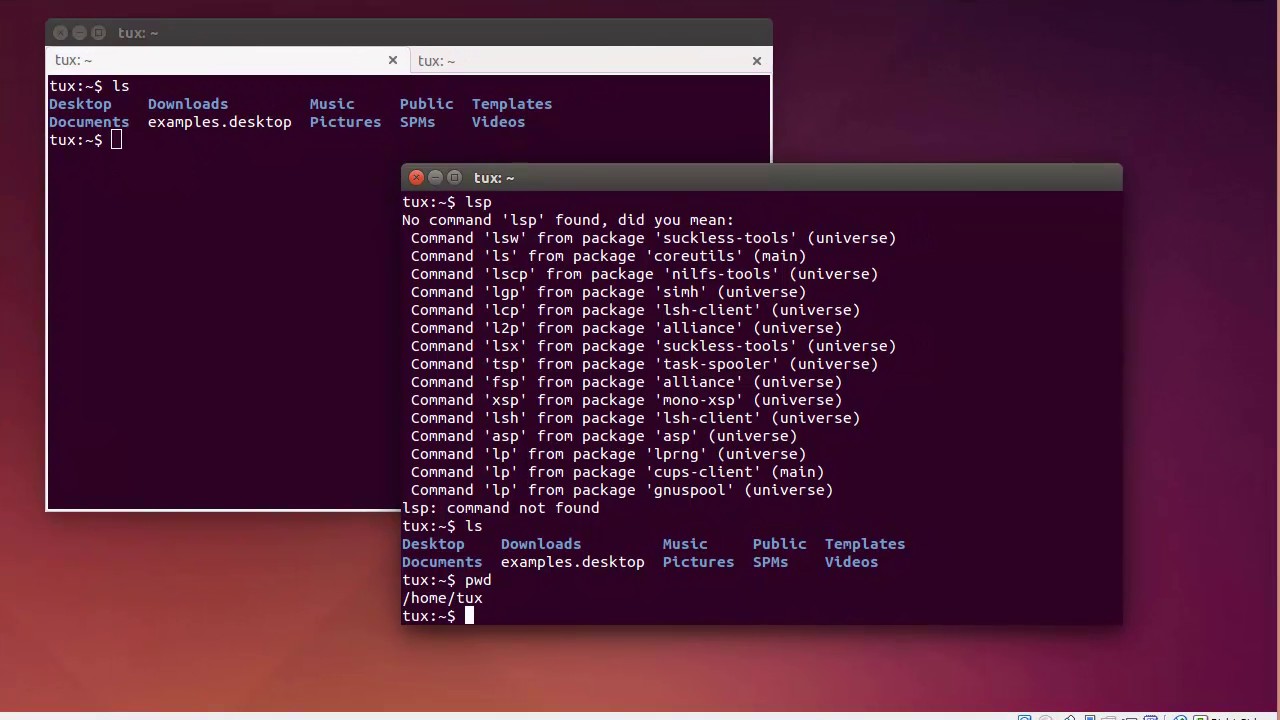The image size is (1280, 720).
Task: Click the 'tux:~$ lsp' command line in front terminal
Action: [447, 202]
